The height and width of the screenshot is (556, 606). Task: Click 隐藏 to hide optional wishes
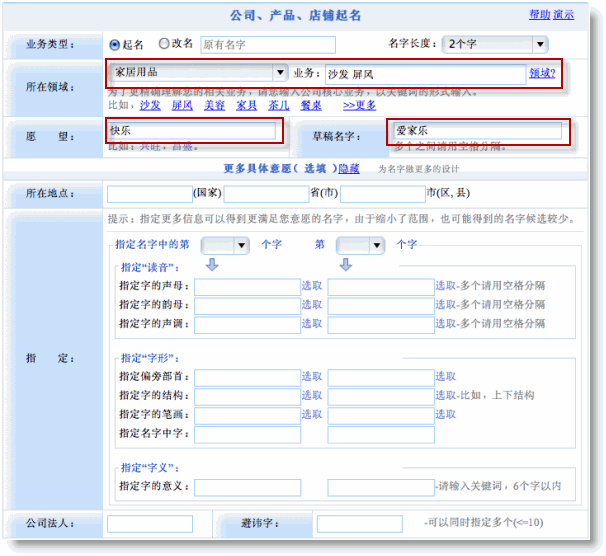(x=349, y=168)
